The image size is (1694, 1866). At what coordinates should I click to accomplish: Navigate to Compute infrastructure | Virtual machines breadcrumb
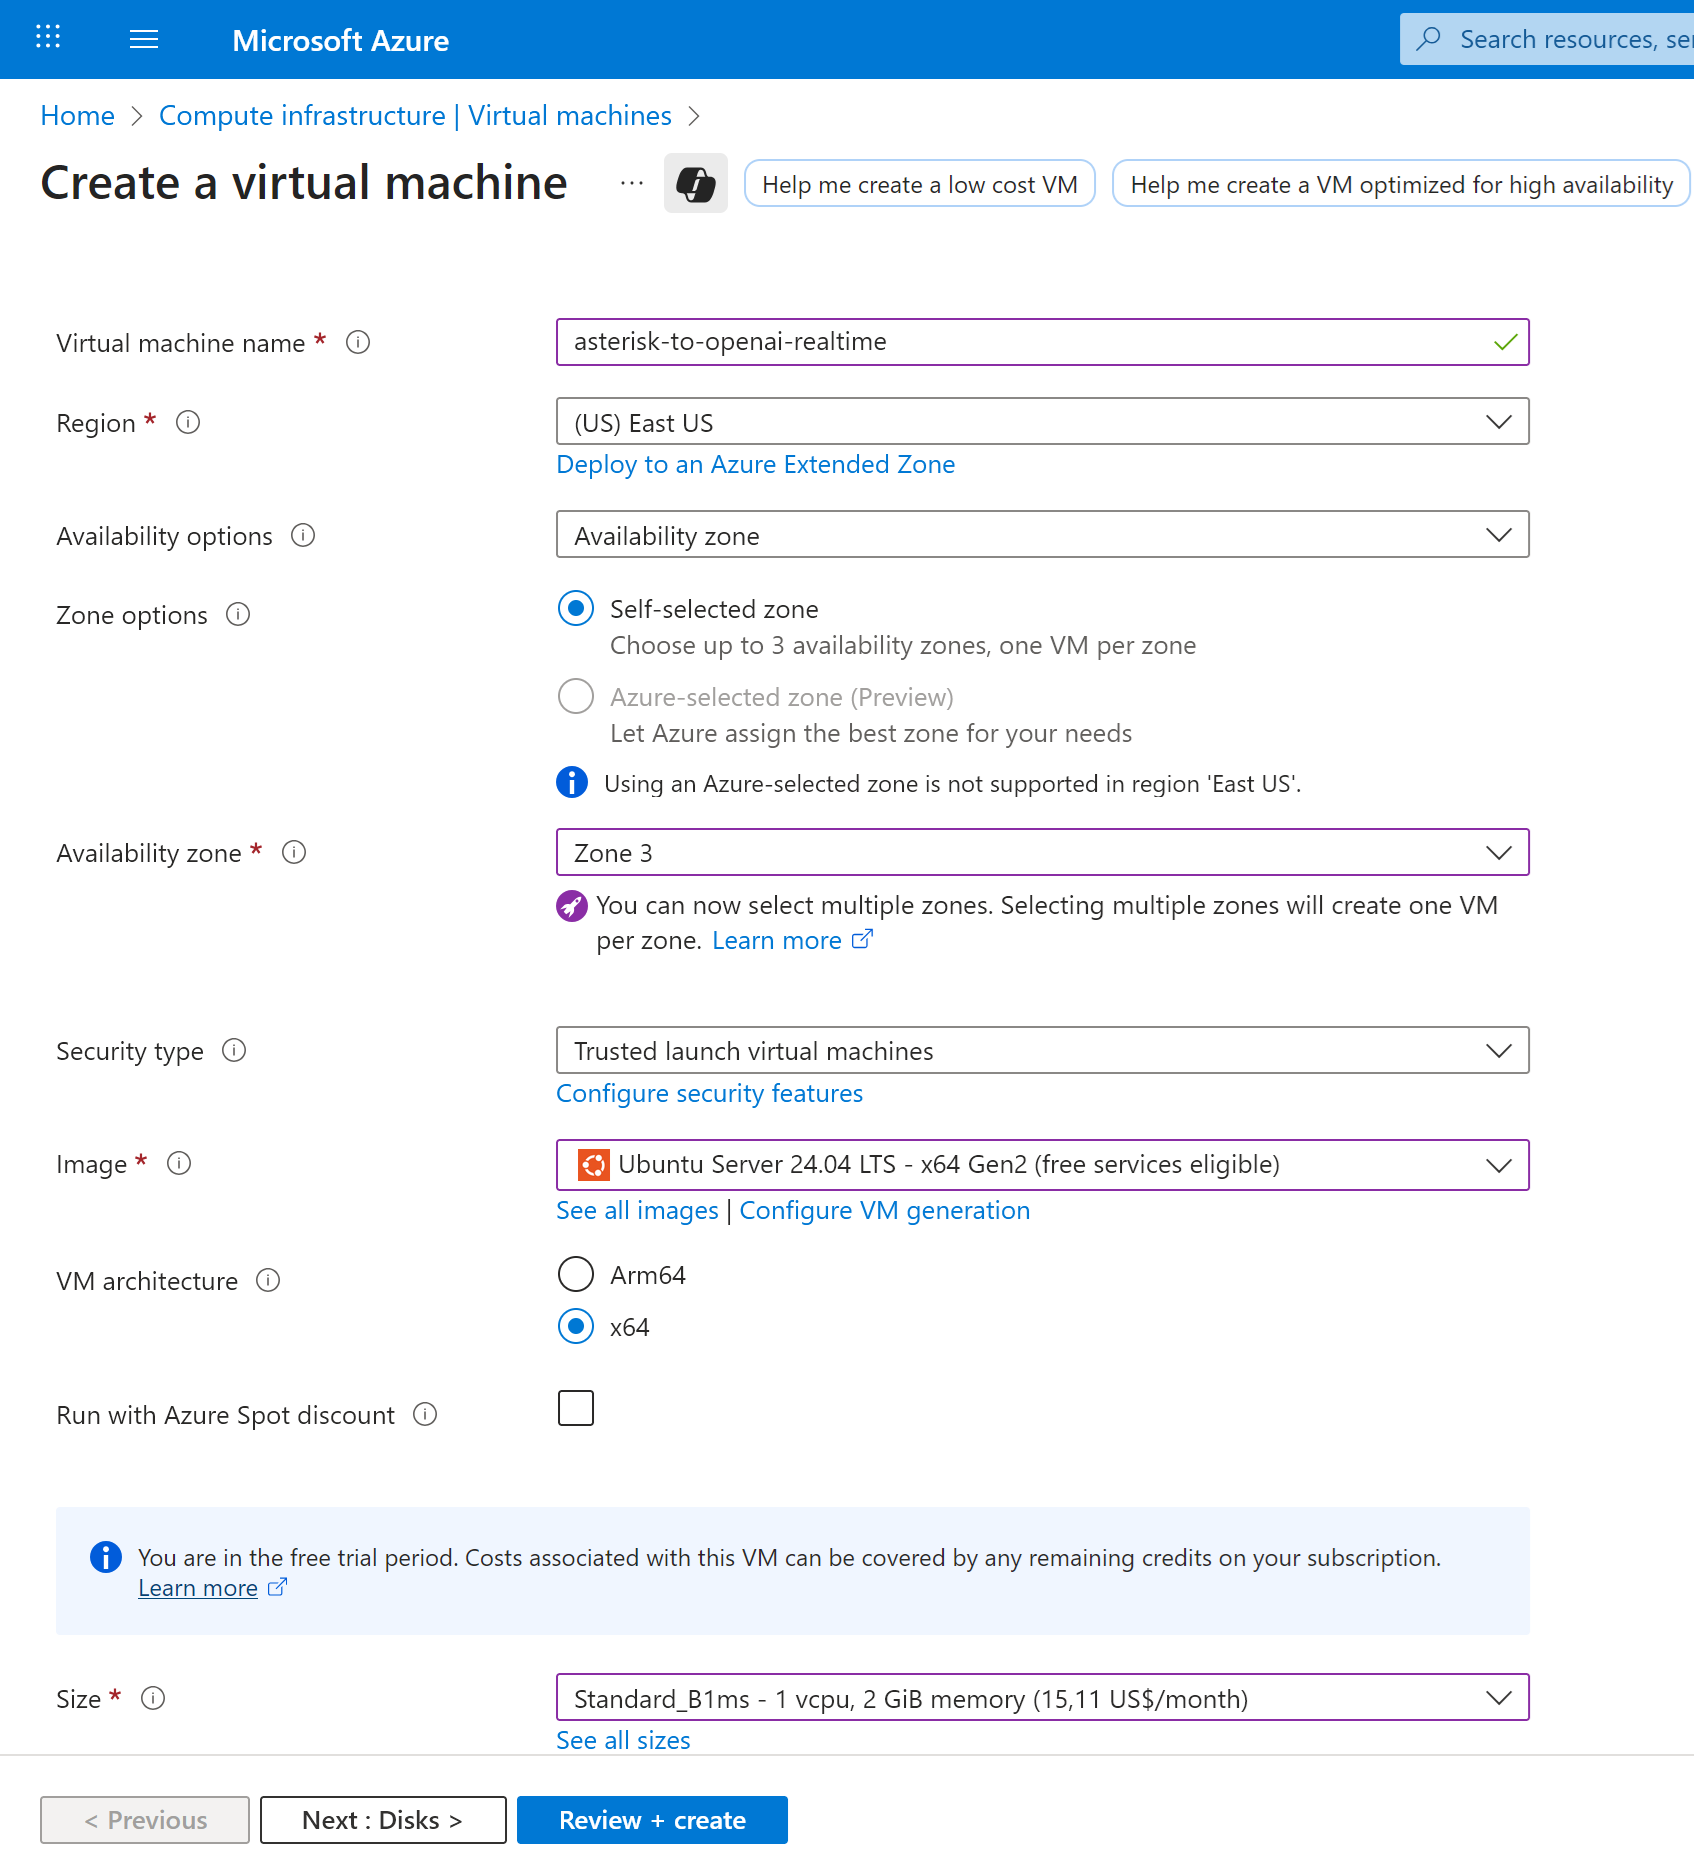pyautogui.click(x=415, y=116)
